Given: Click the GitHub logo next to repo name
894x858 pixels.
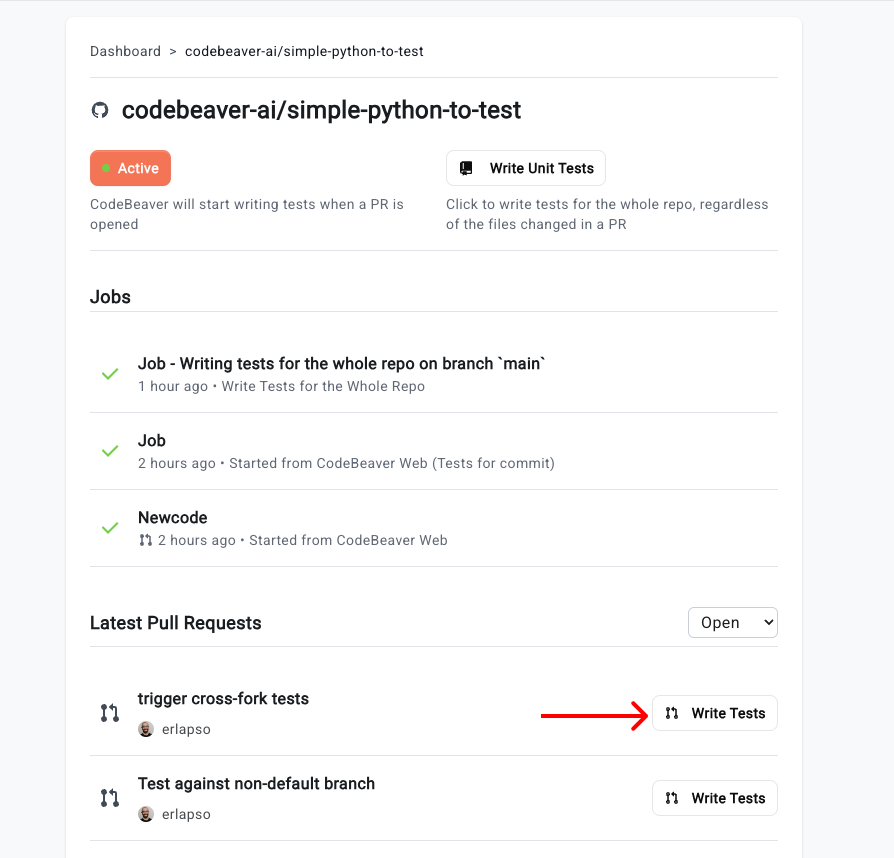Looking at the screenshot, I should (99, 110).
